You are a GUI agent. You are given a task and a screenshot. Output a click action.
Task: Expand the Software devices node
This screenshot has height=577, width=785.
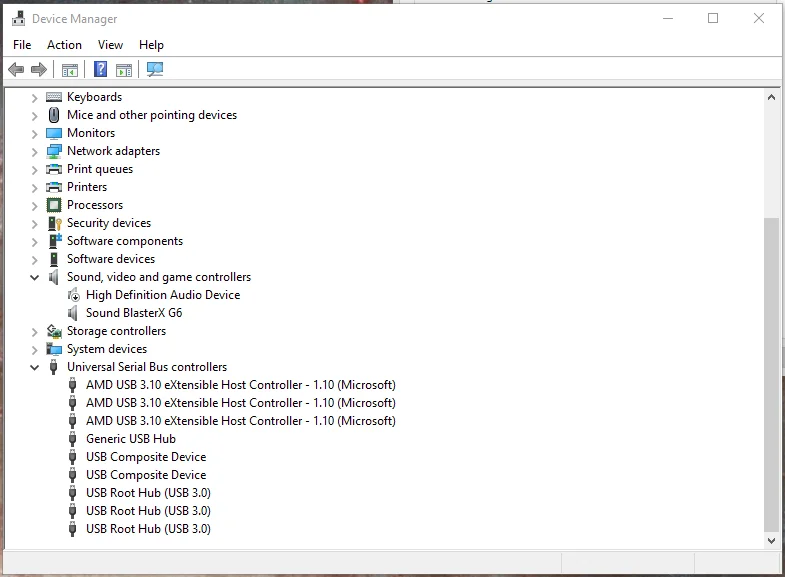click(x=34, y=260)
